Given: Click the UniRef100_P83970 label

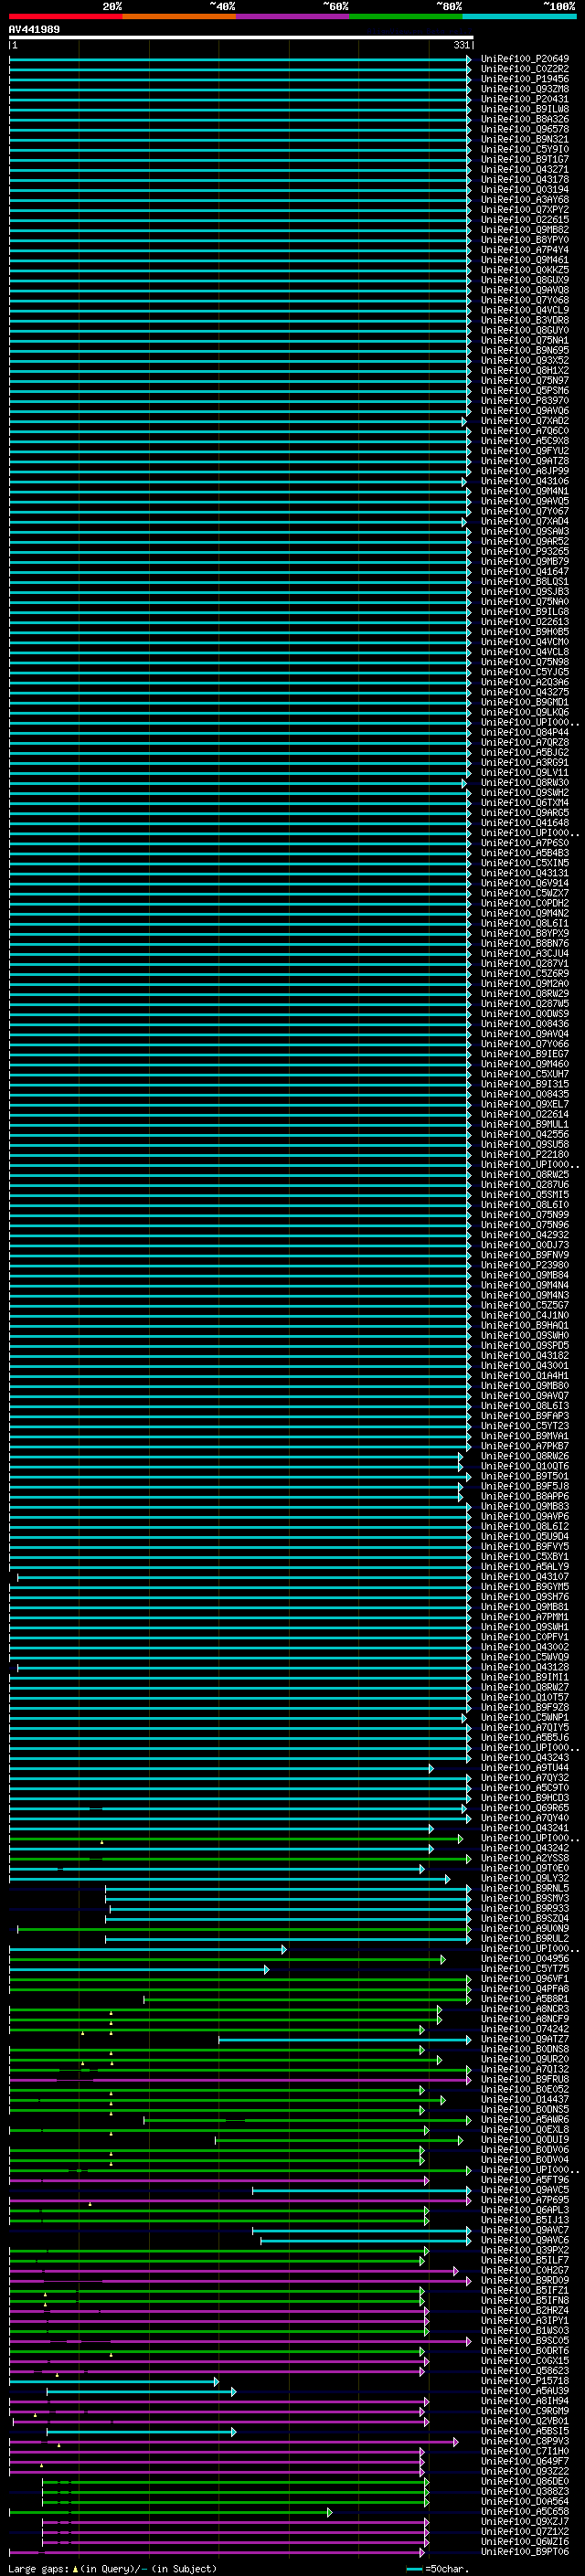Looking at the screenshot, I should point(525,401).
